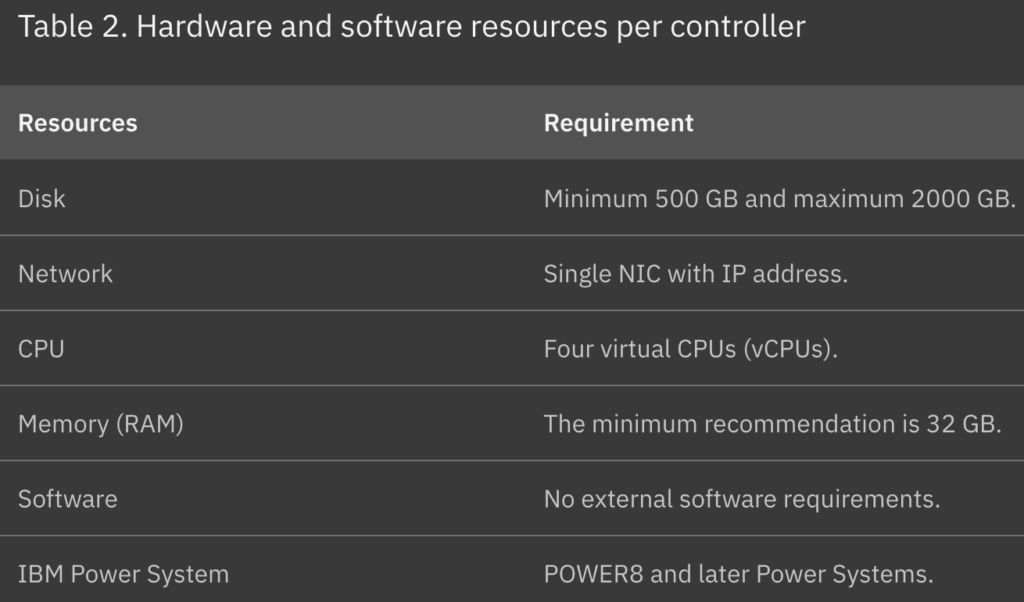This screenshot has height=602, width=1024.
Task: Click the No external software requirements cell
Action: (742, 499)
